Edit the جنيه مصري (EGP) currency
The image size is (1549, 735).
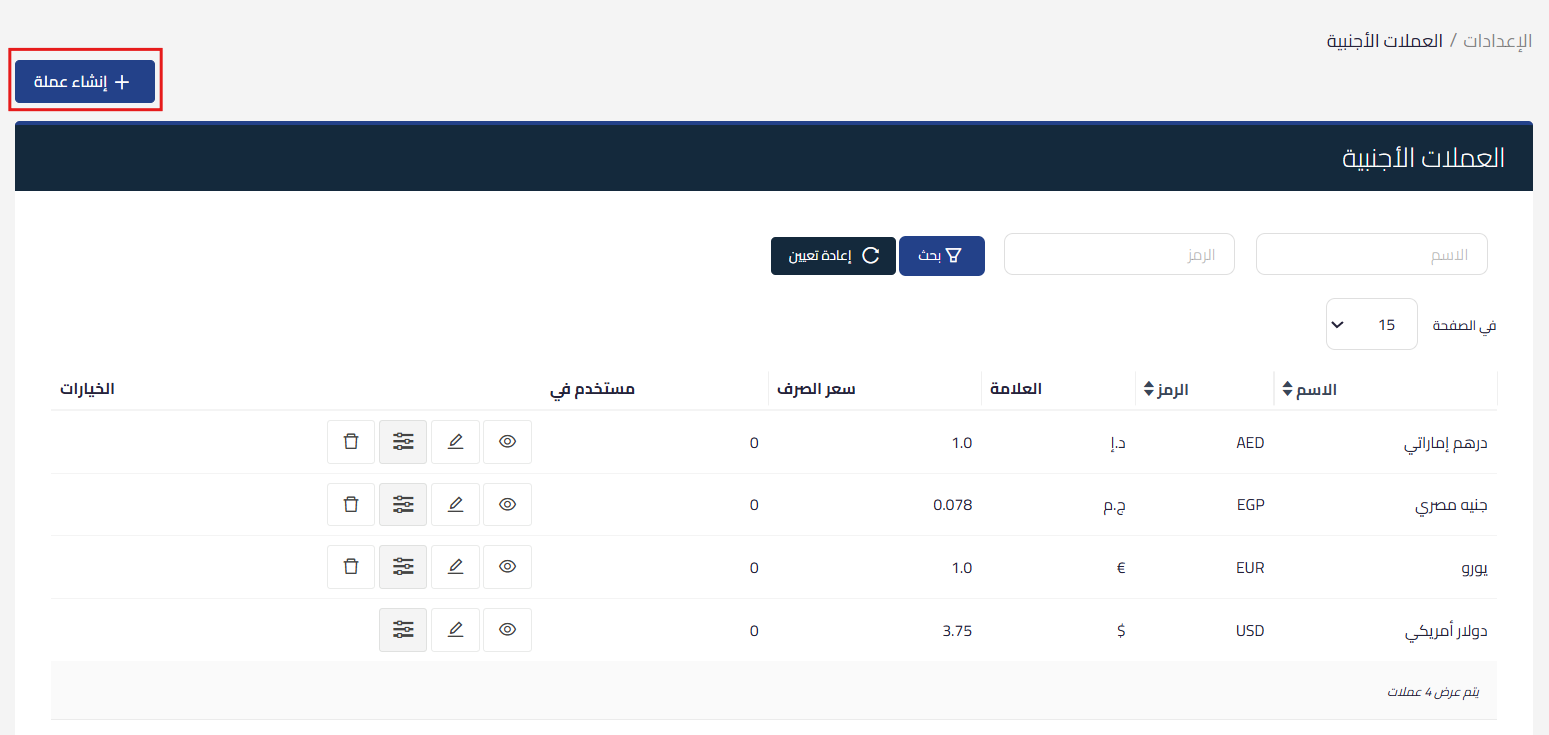pos(455,504)
